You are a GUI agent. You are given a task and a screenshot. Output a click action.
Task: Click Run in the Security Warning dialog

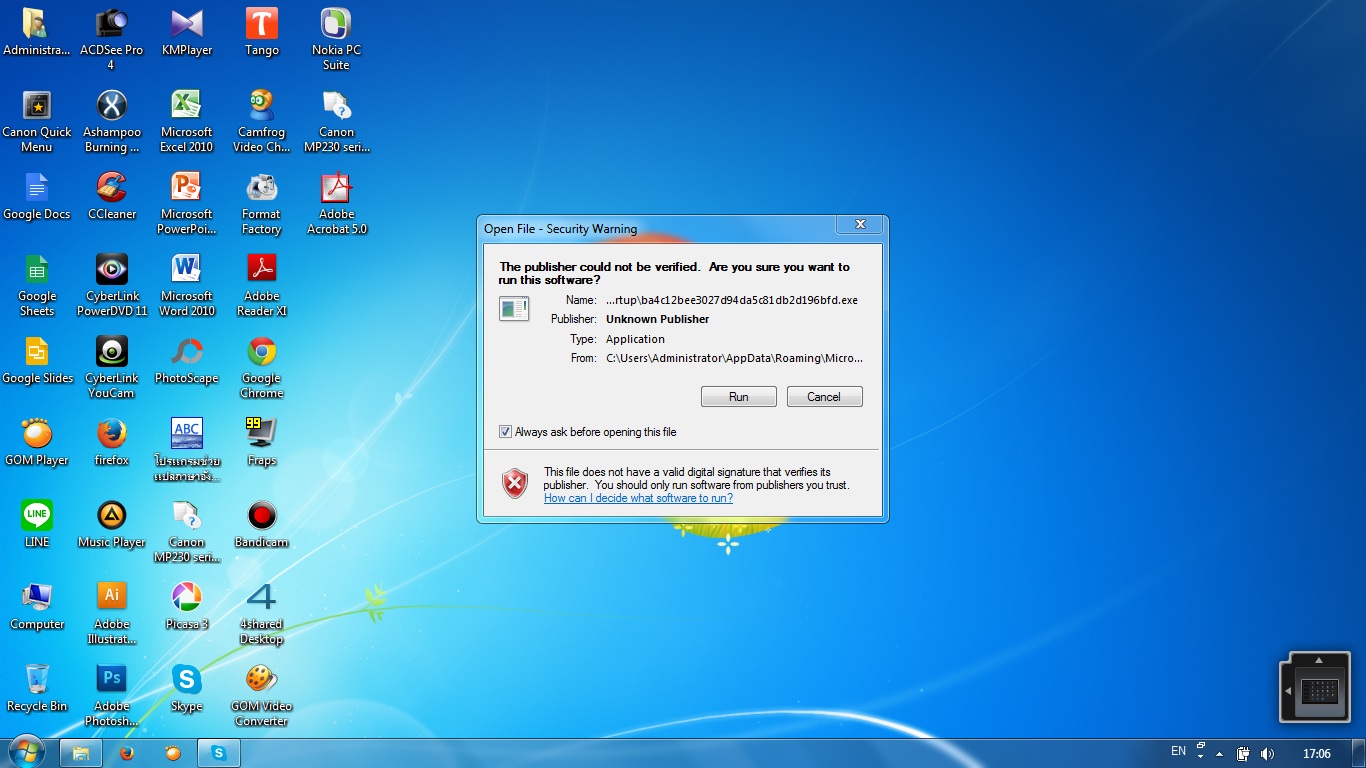738,397
